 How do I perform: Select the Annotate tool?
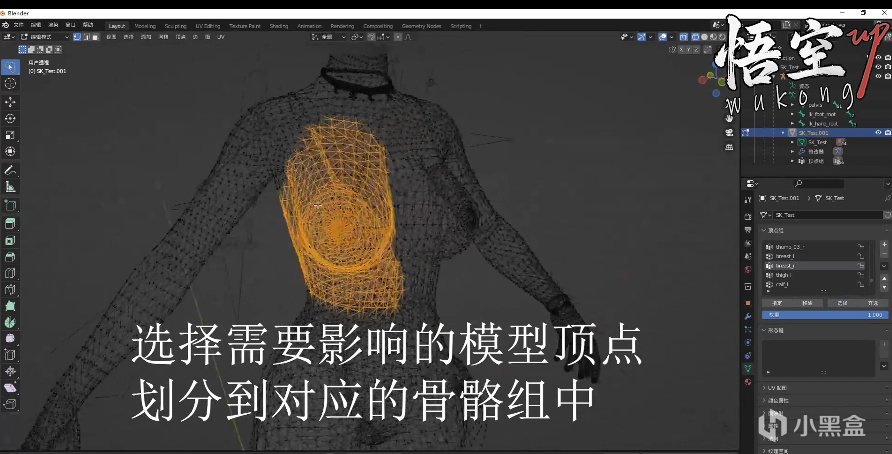pos(10,170)
